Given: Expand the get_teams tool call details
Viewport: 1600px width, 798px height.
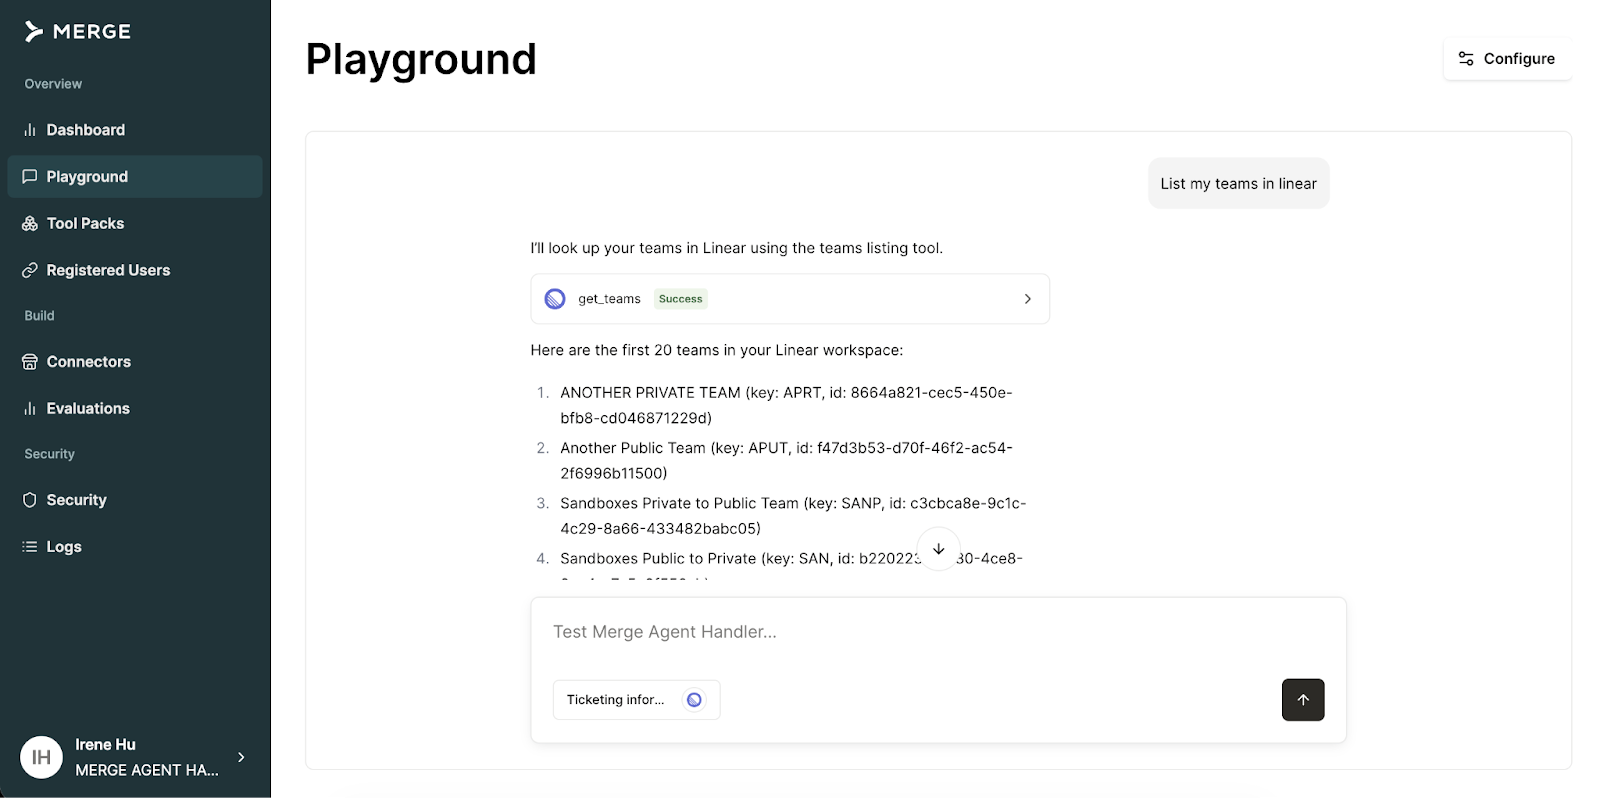Looking at the screenshot, I should [x=1027, y=299].
